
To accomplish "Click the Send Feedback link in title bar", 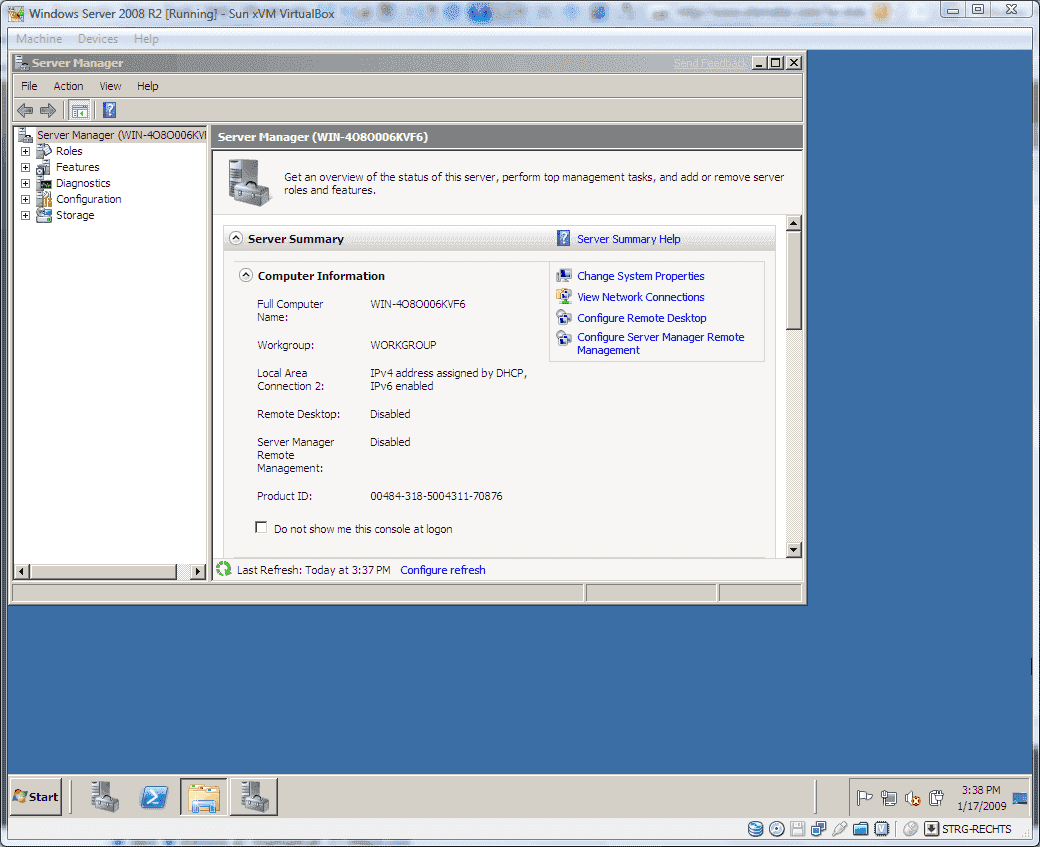I will coord(710,63).
